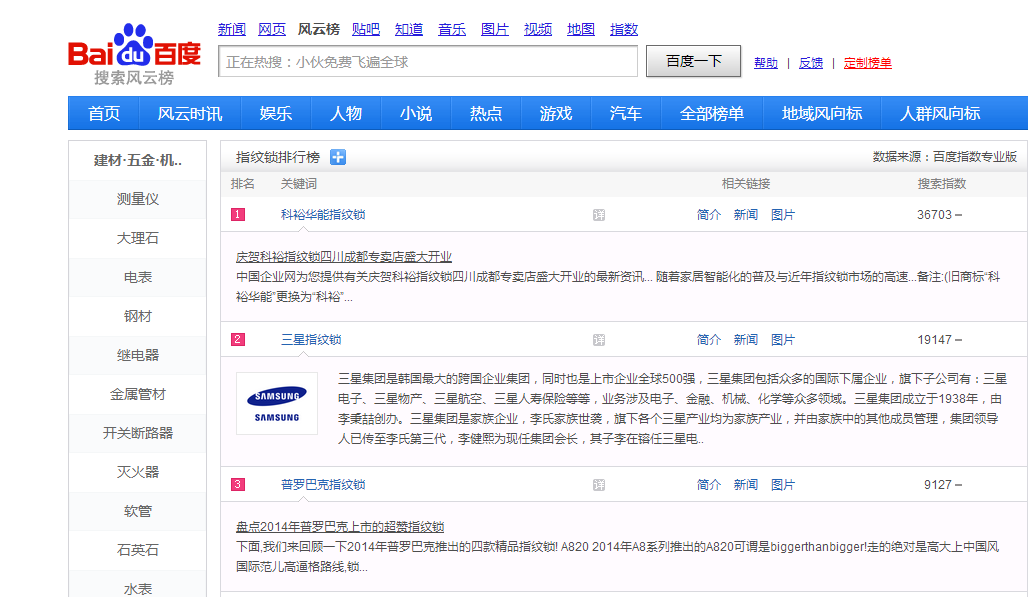
Task: Open the 全部榜单 tab
Action: [x=712, y=113]
